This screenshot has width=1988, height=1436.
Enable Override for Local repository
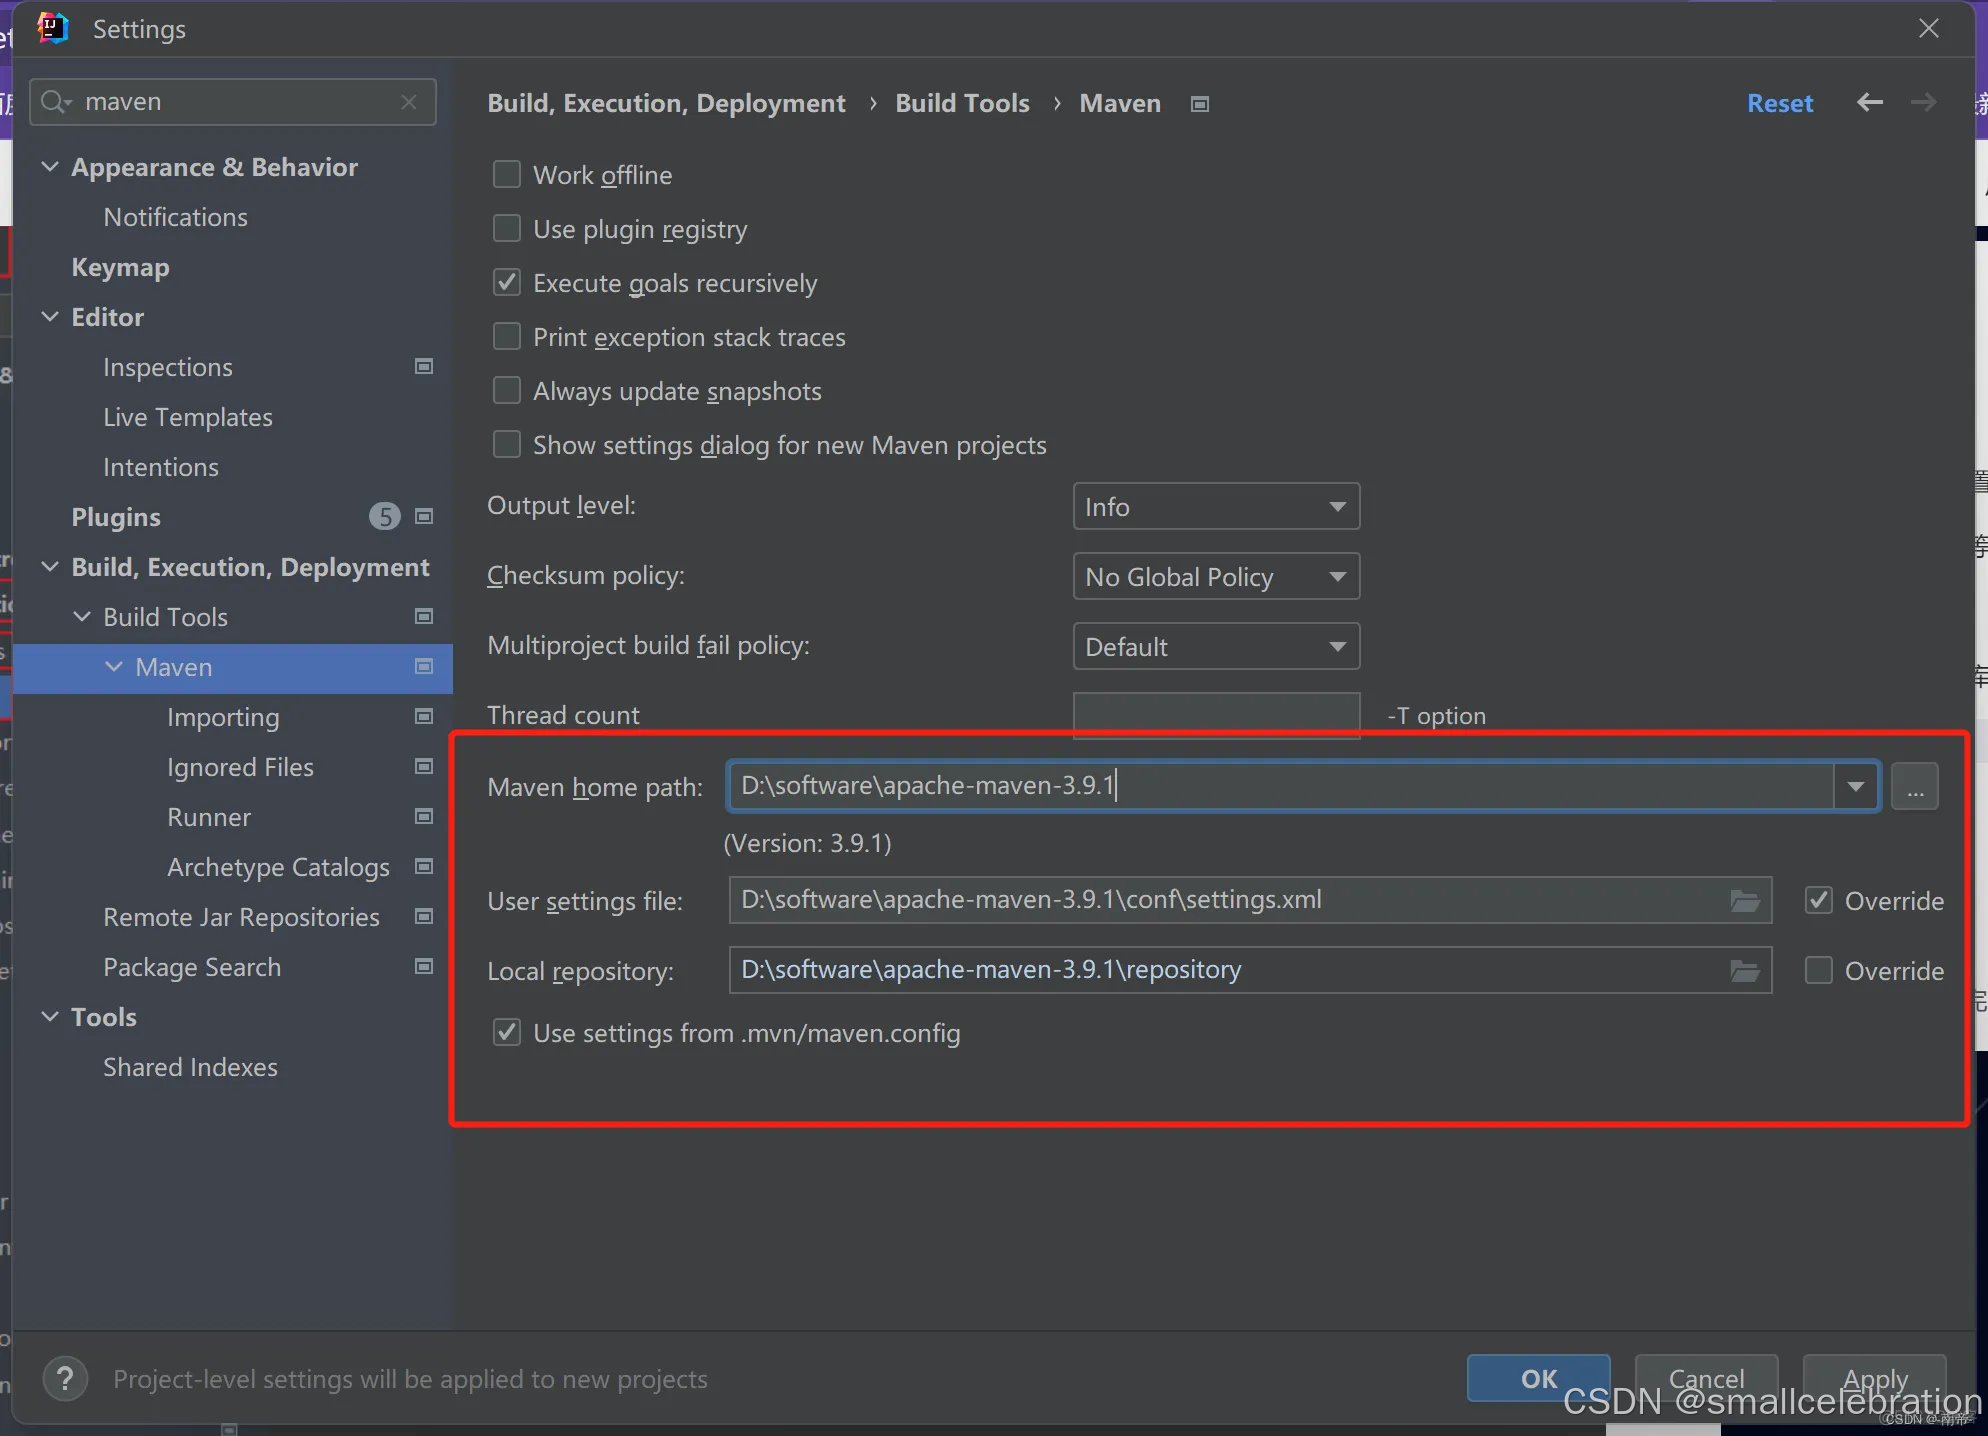[x=1818, y=969]
